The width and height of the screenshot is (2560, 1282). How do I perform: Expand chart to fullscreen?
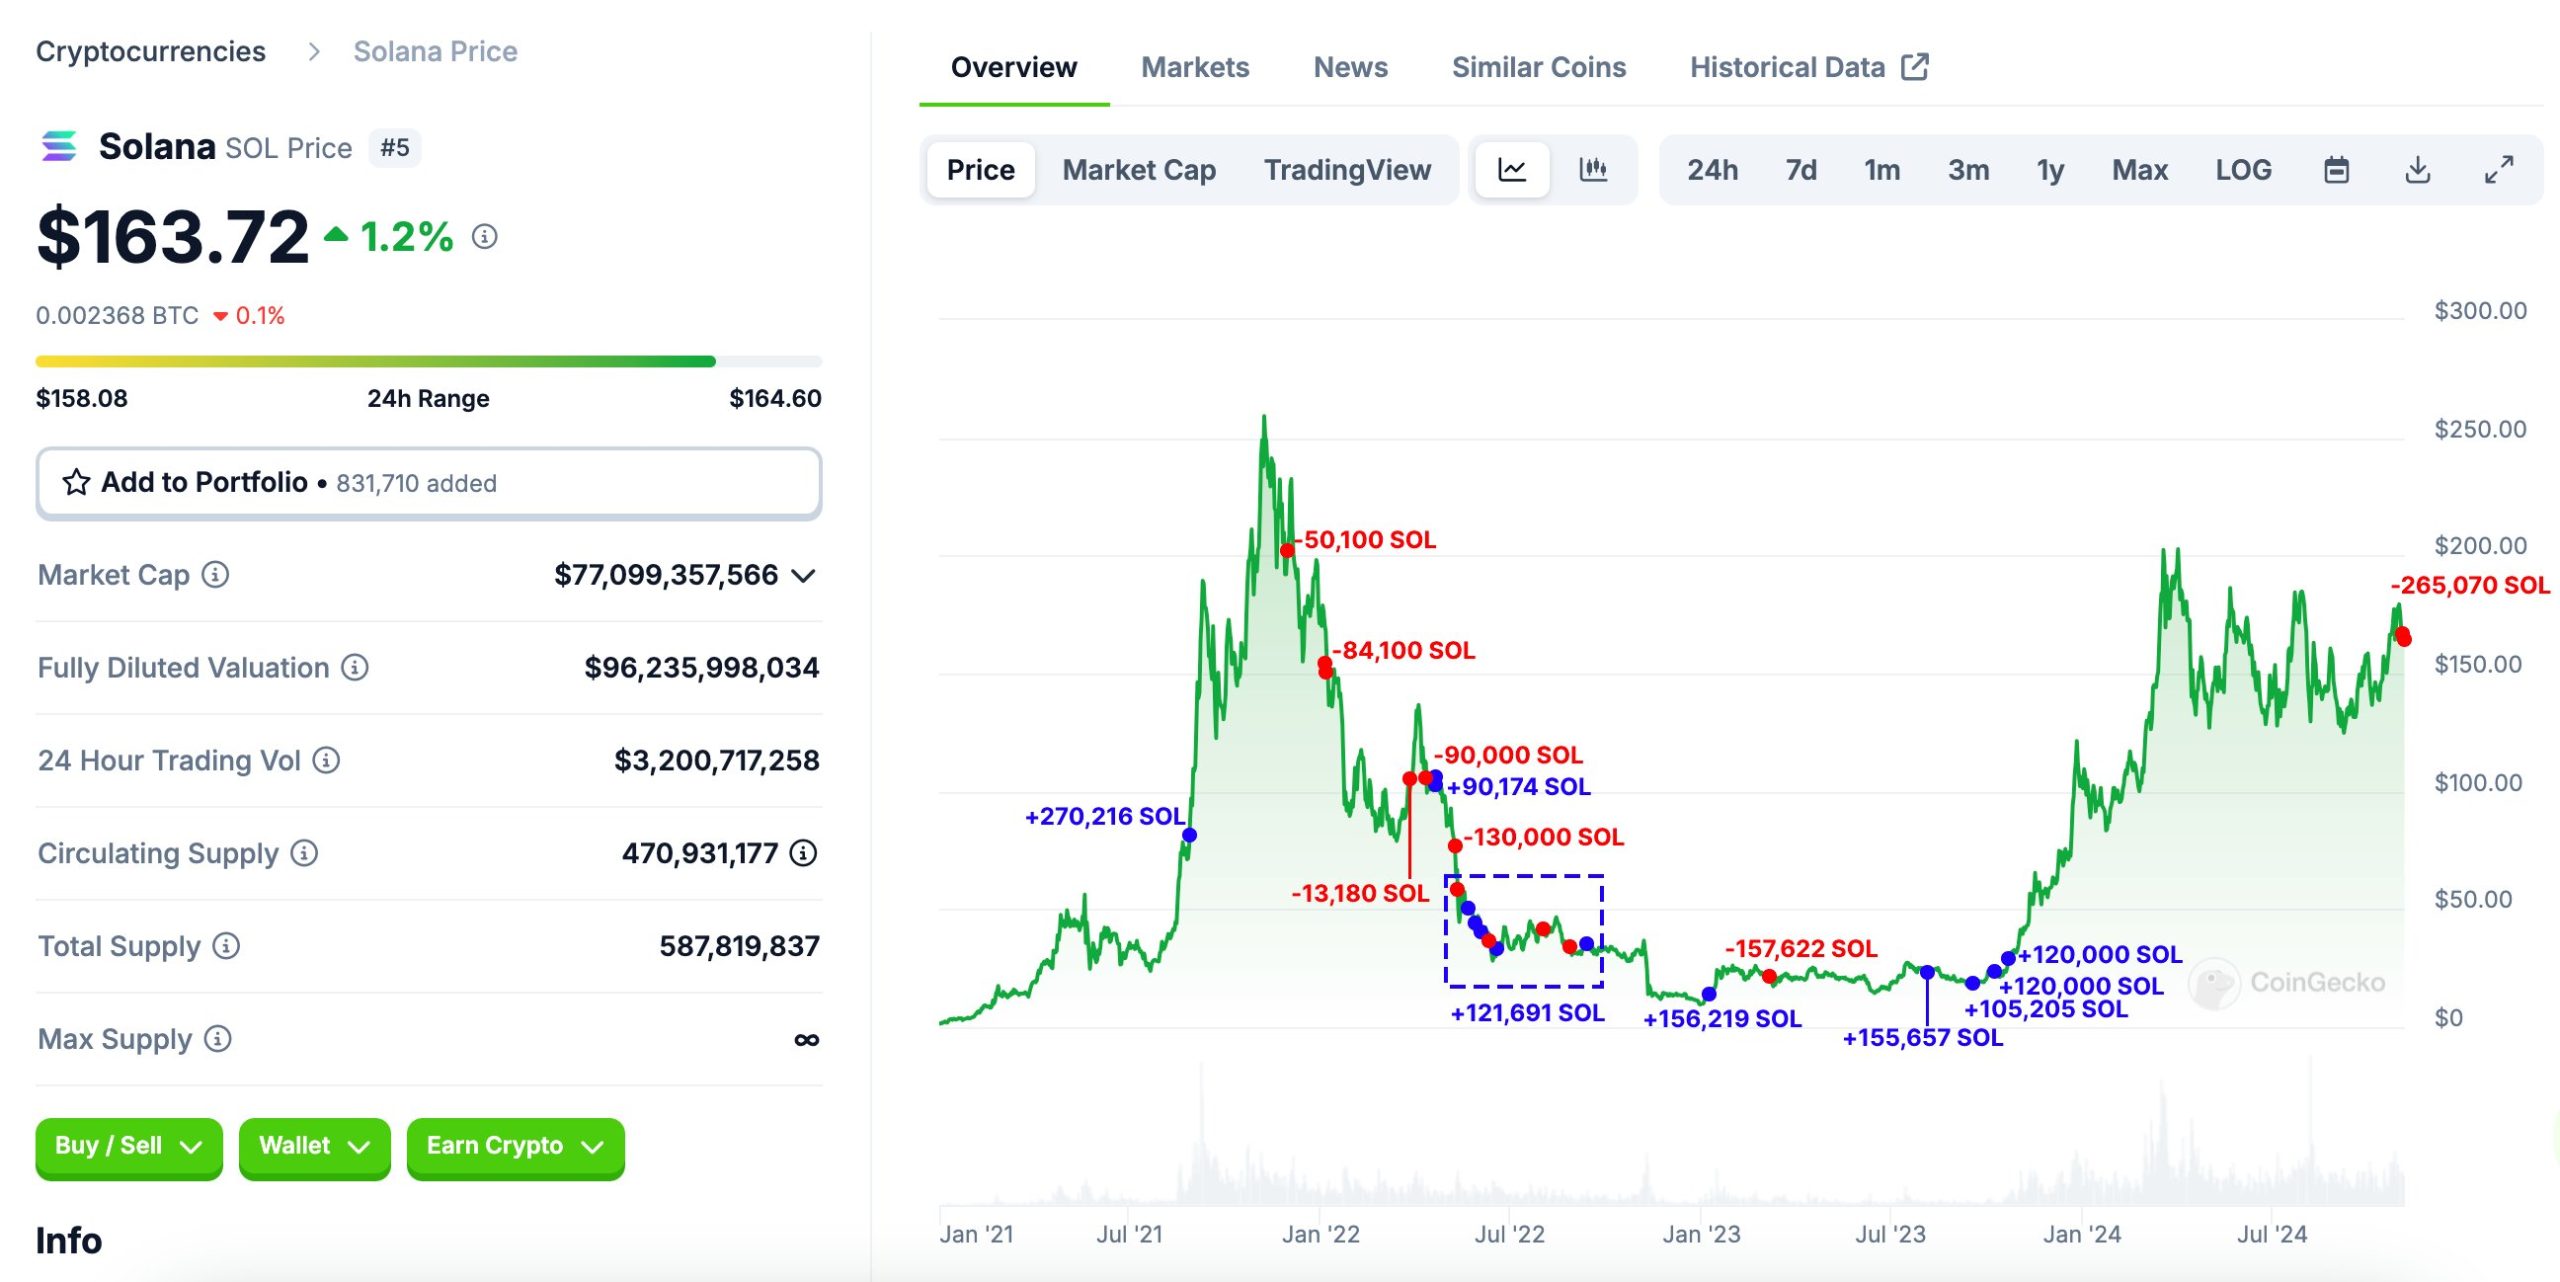coord(2498,170)
